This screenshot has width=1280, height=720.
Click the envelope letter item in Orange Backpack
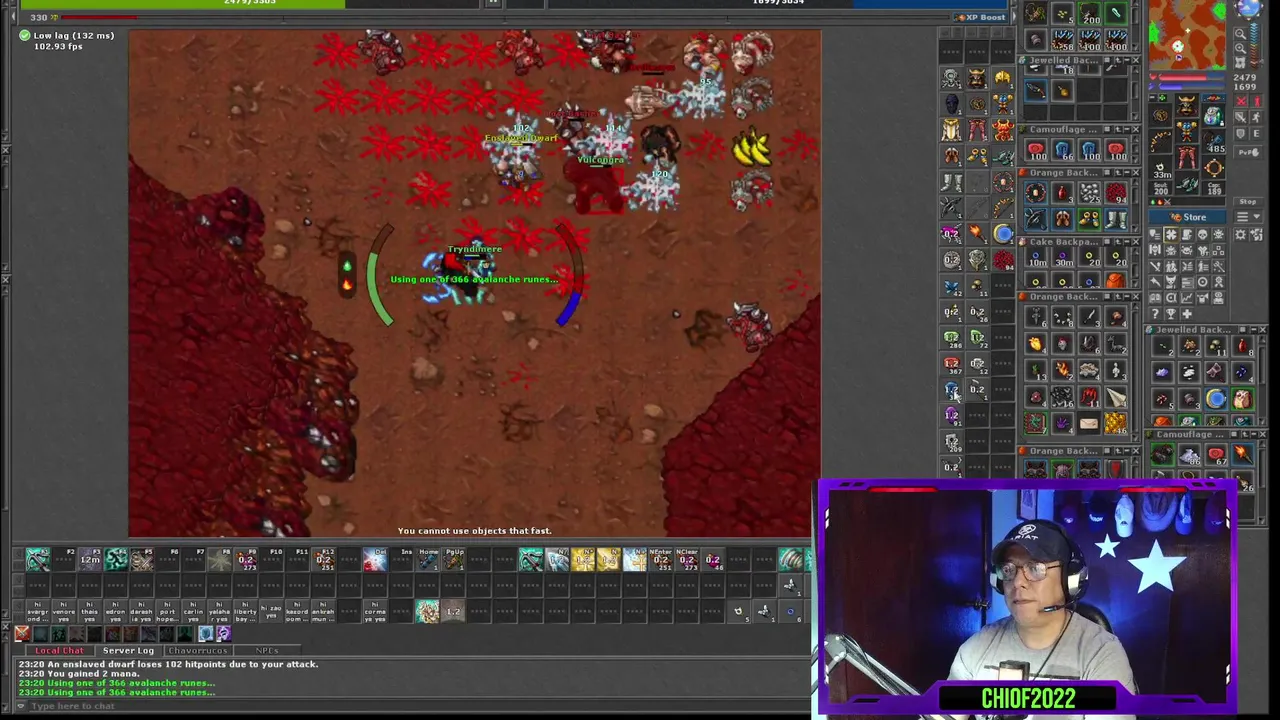tap(1089, 424)
